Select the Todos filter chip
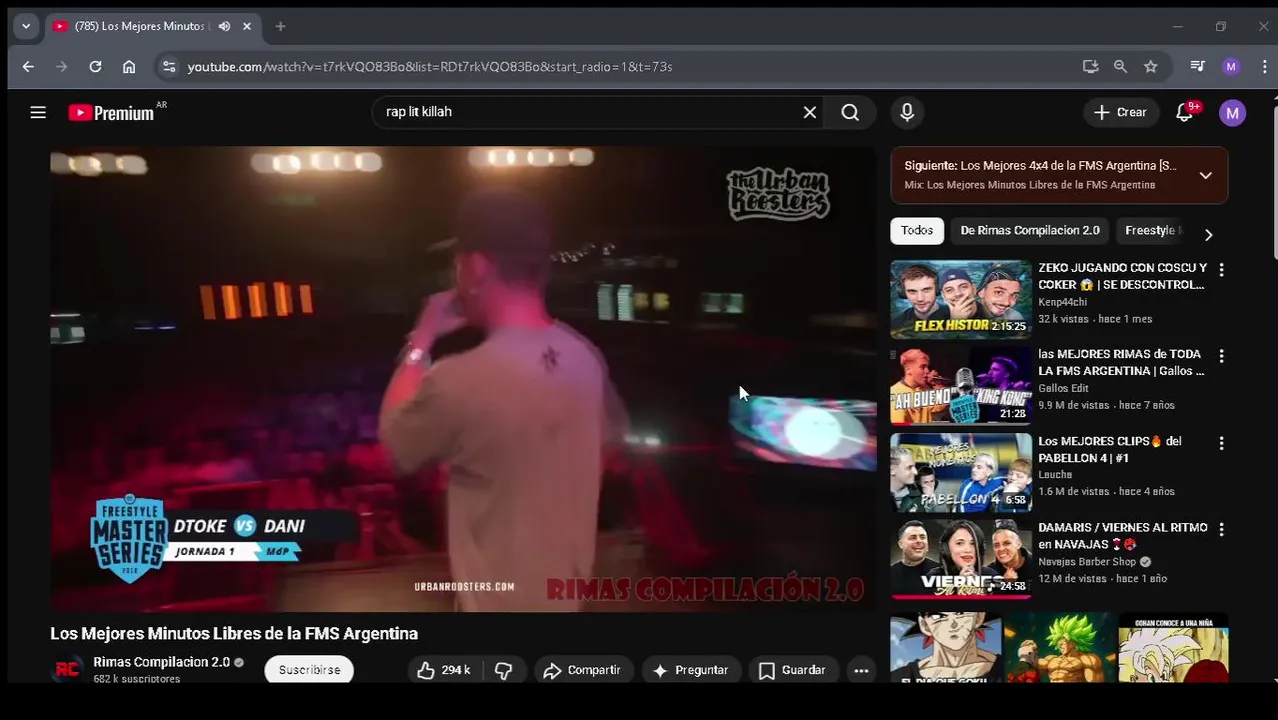Viewport: 1278px width, 720px height. coord(917,230)
